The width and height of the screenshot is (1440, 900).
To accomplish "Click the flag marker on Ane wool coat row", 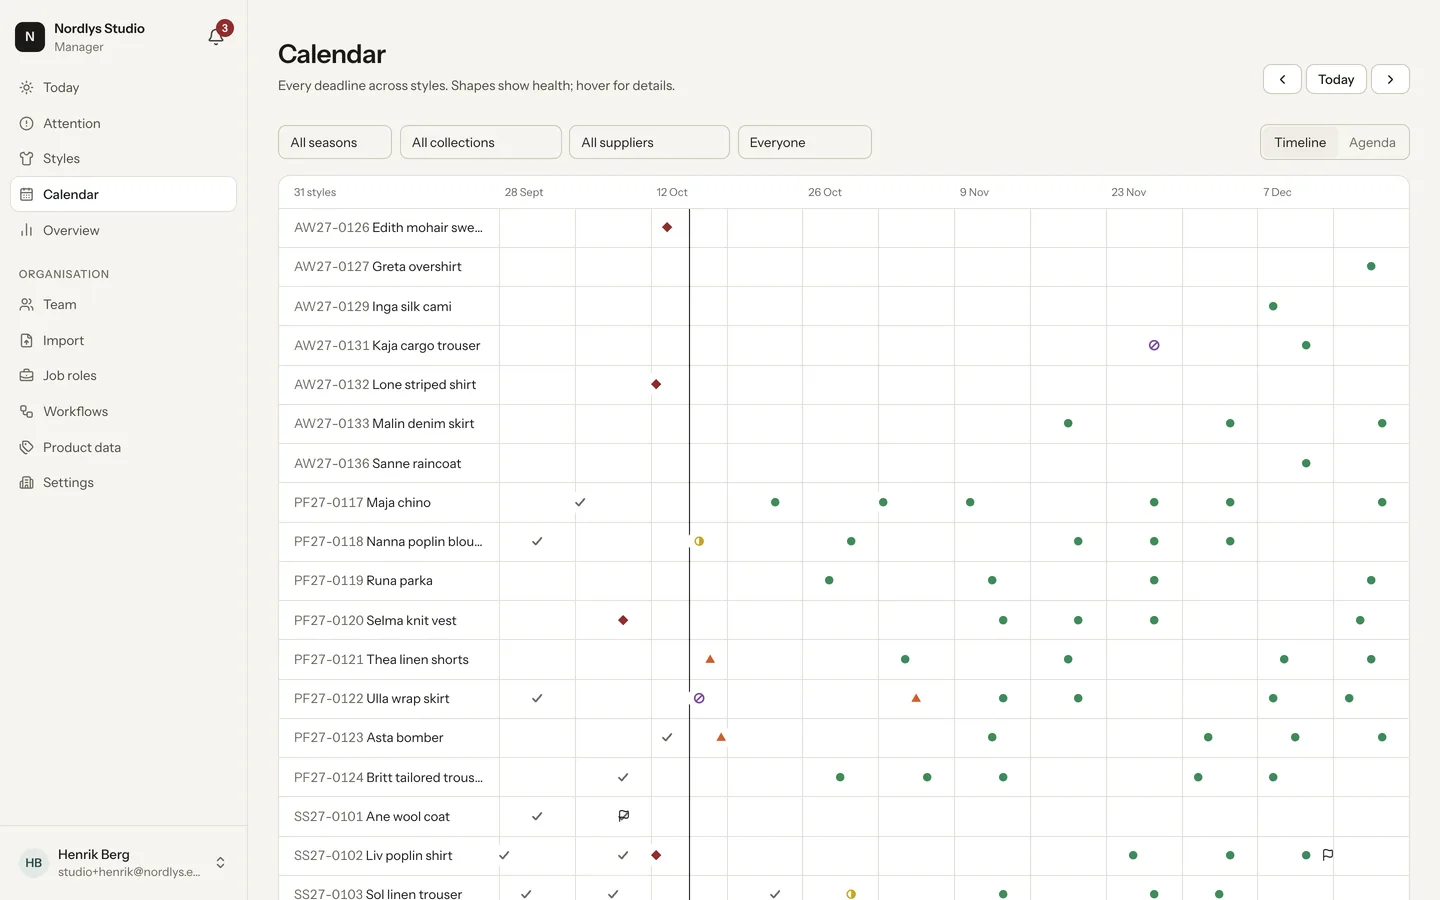I will click(x=624, y=816).
